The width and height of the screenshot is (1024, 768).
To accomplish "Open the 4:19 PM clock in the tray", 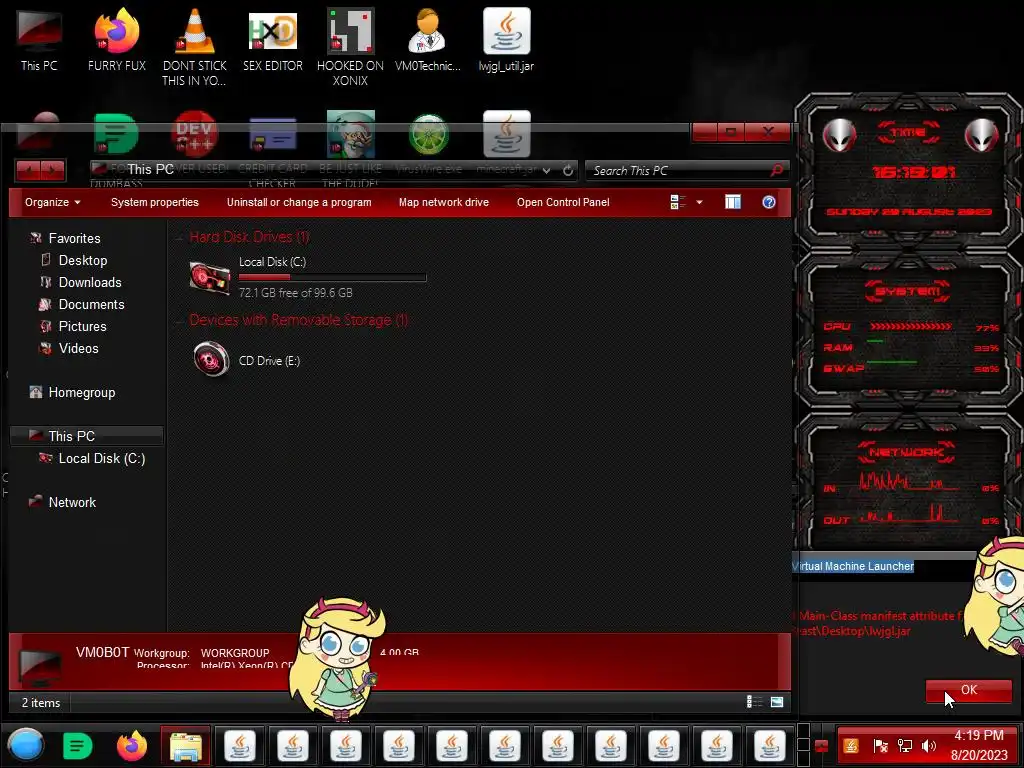I will click(979, 745).
